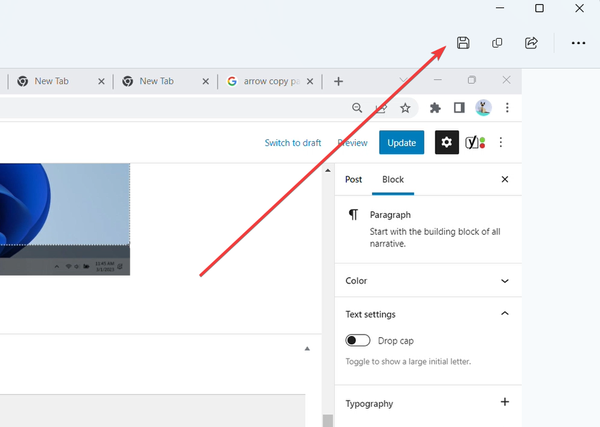Click the Paragraph block title text
Viewport: 600px width, 427px height.
390,215
